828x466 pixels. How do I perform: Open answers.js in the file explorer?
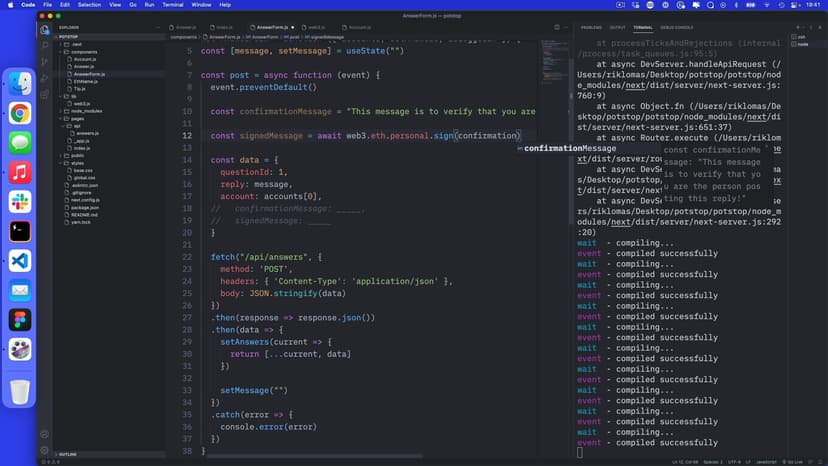pos(87,133)
